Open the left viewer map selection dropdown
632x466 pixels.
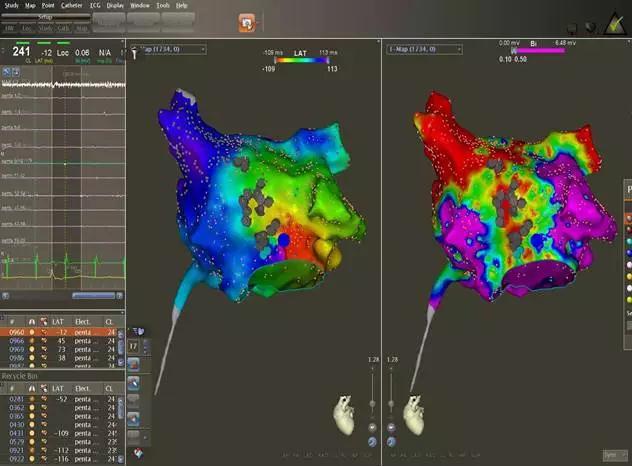[172, 49]
